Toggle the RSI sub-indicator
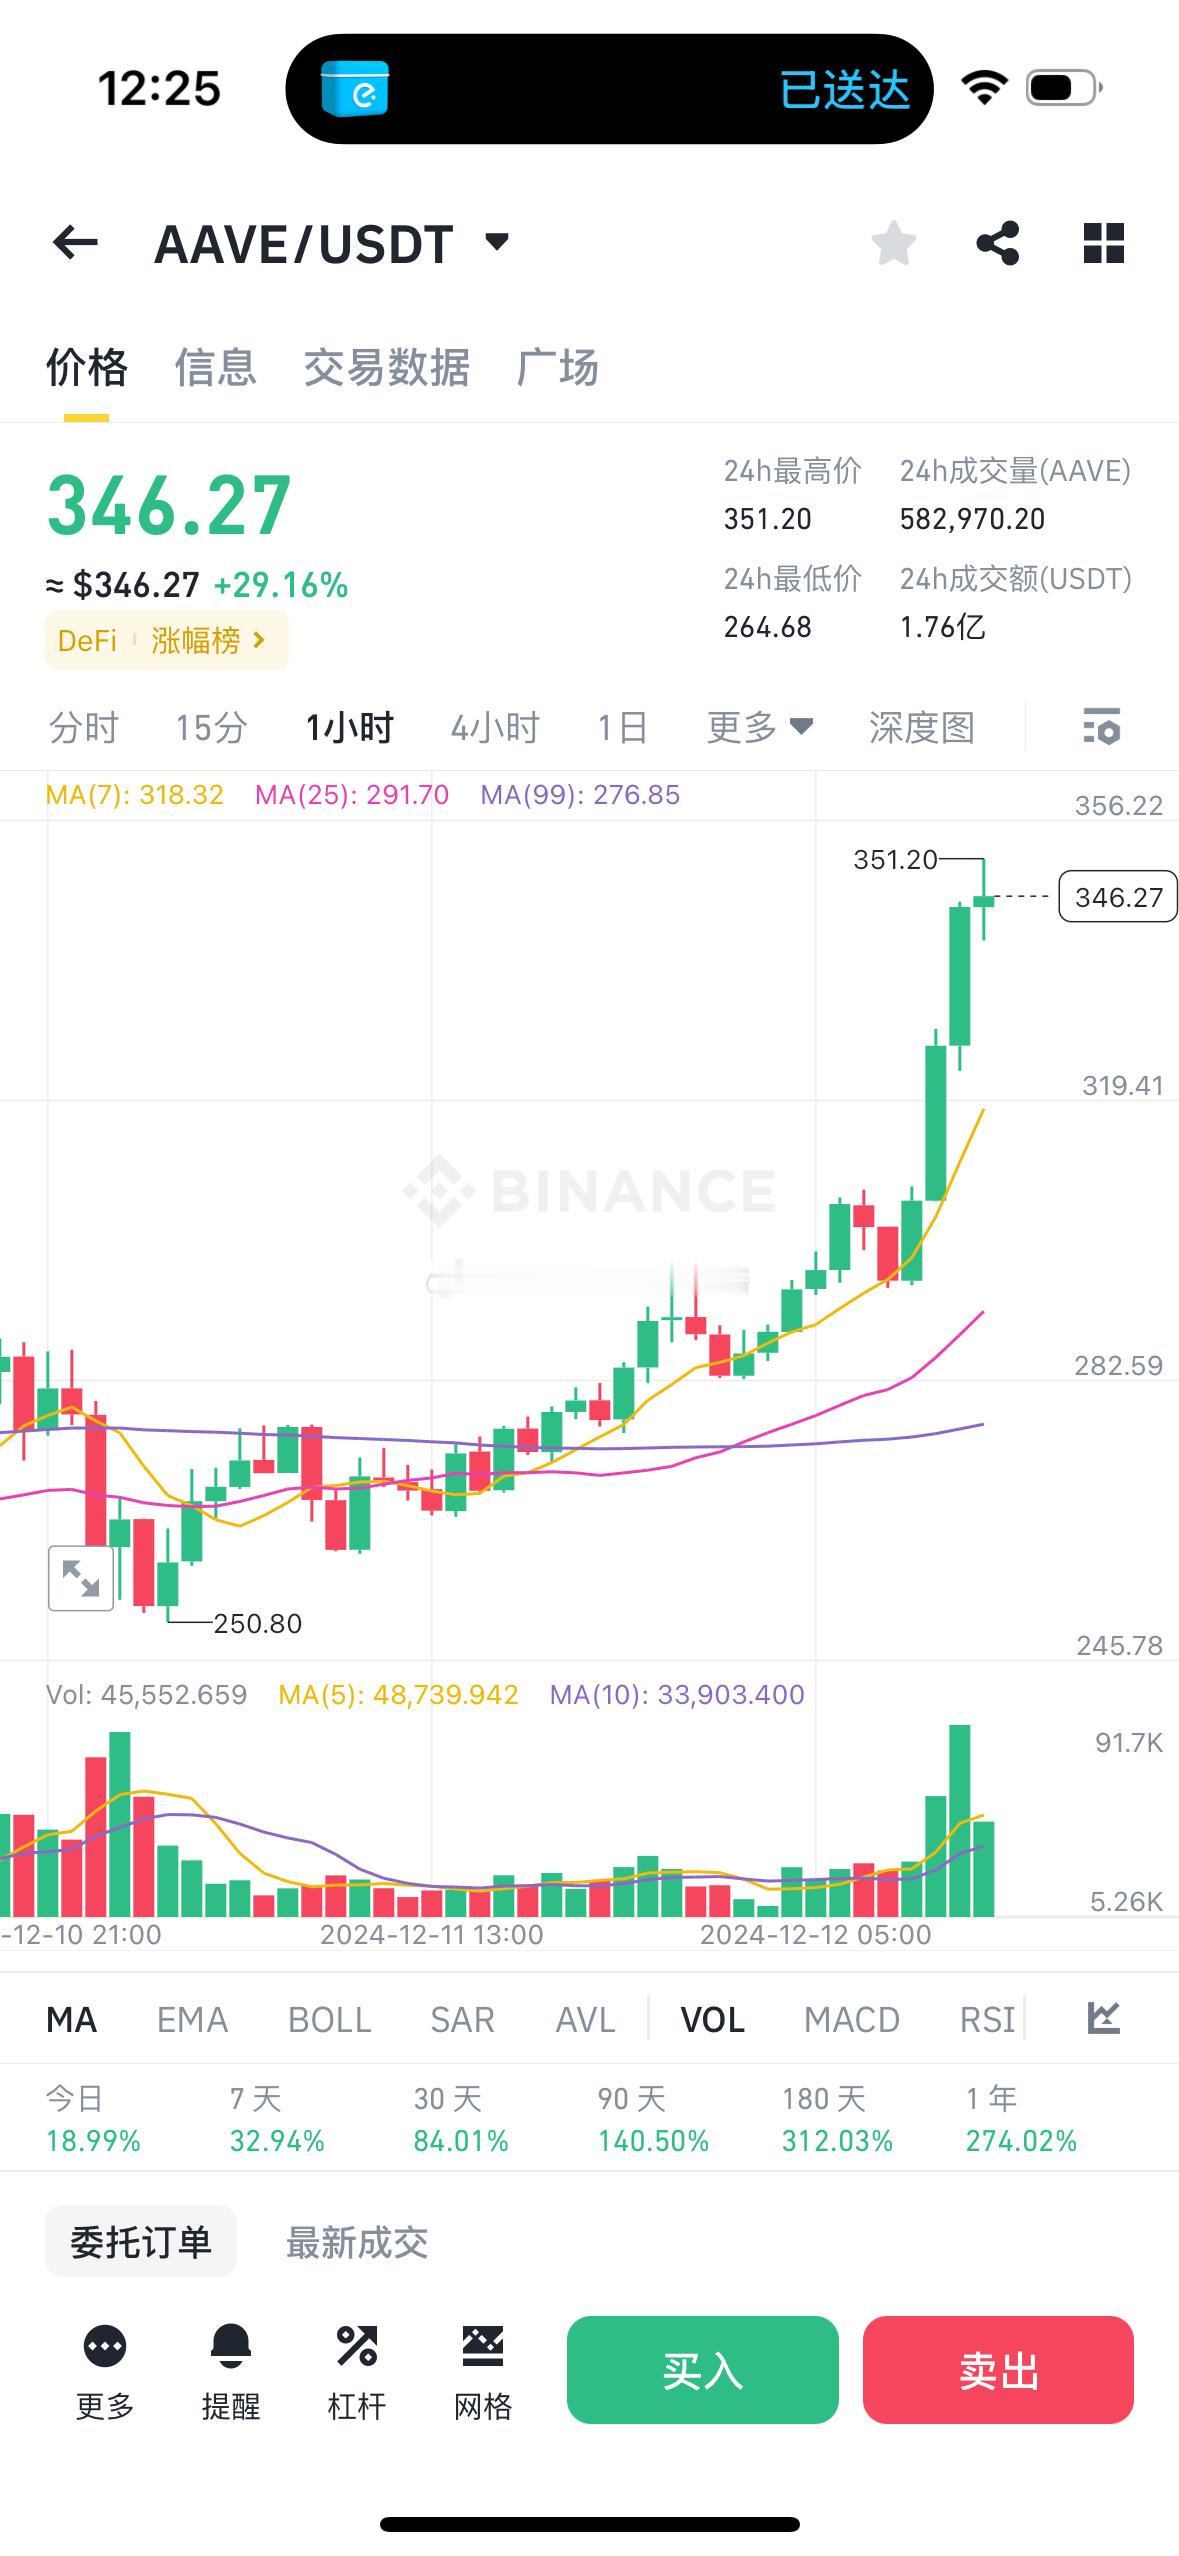The width and height of the screenshot is (1179, 2556). pos(987,2019)
